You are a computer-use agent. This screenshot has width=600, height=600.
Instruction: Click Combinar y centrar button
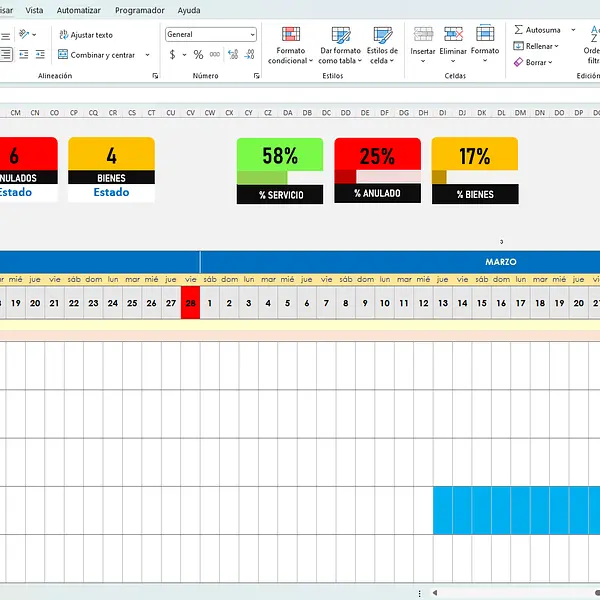[x=96, y=55]
